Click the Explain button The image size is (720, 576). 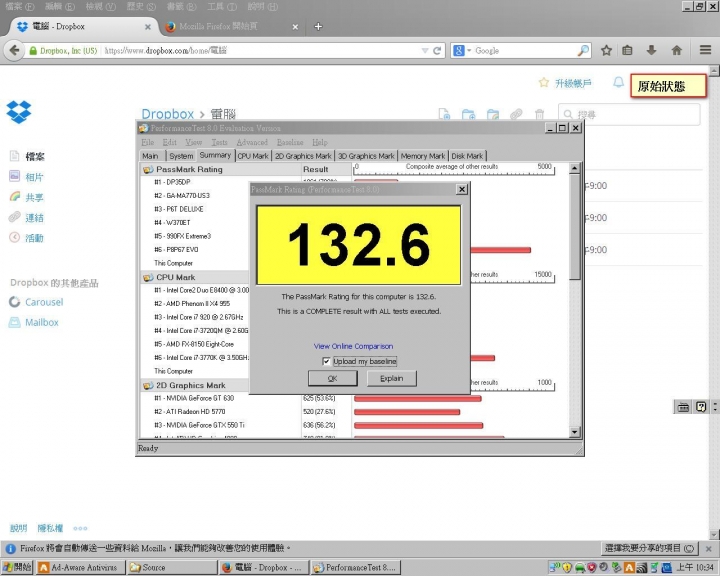(x=392, y=378)
